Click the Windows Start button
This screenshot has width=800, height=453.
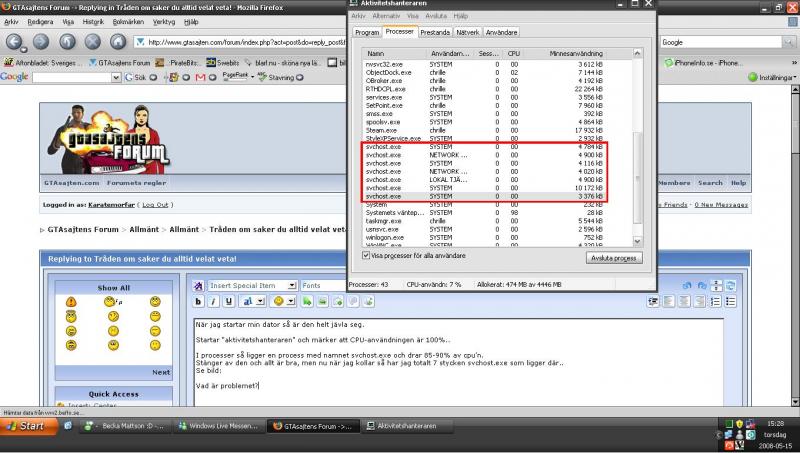point(27,426)
